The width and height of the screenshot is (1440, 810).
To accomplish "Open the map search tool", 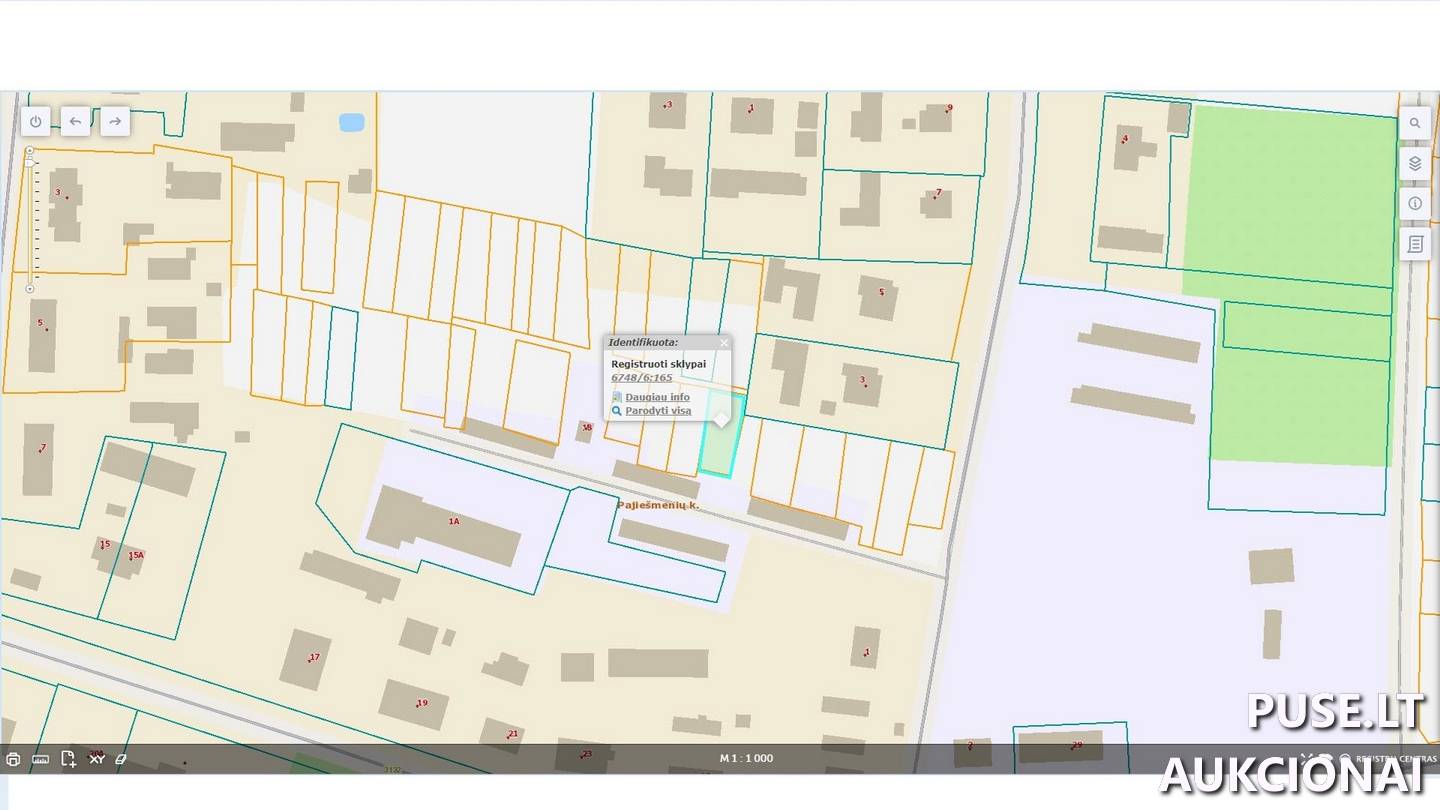I will [x=1414, y=123].
